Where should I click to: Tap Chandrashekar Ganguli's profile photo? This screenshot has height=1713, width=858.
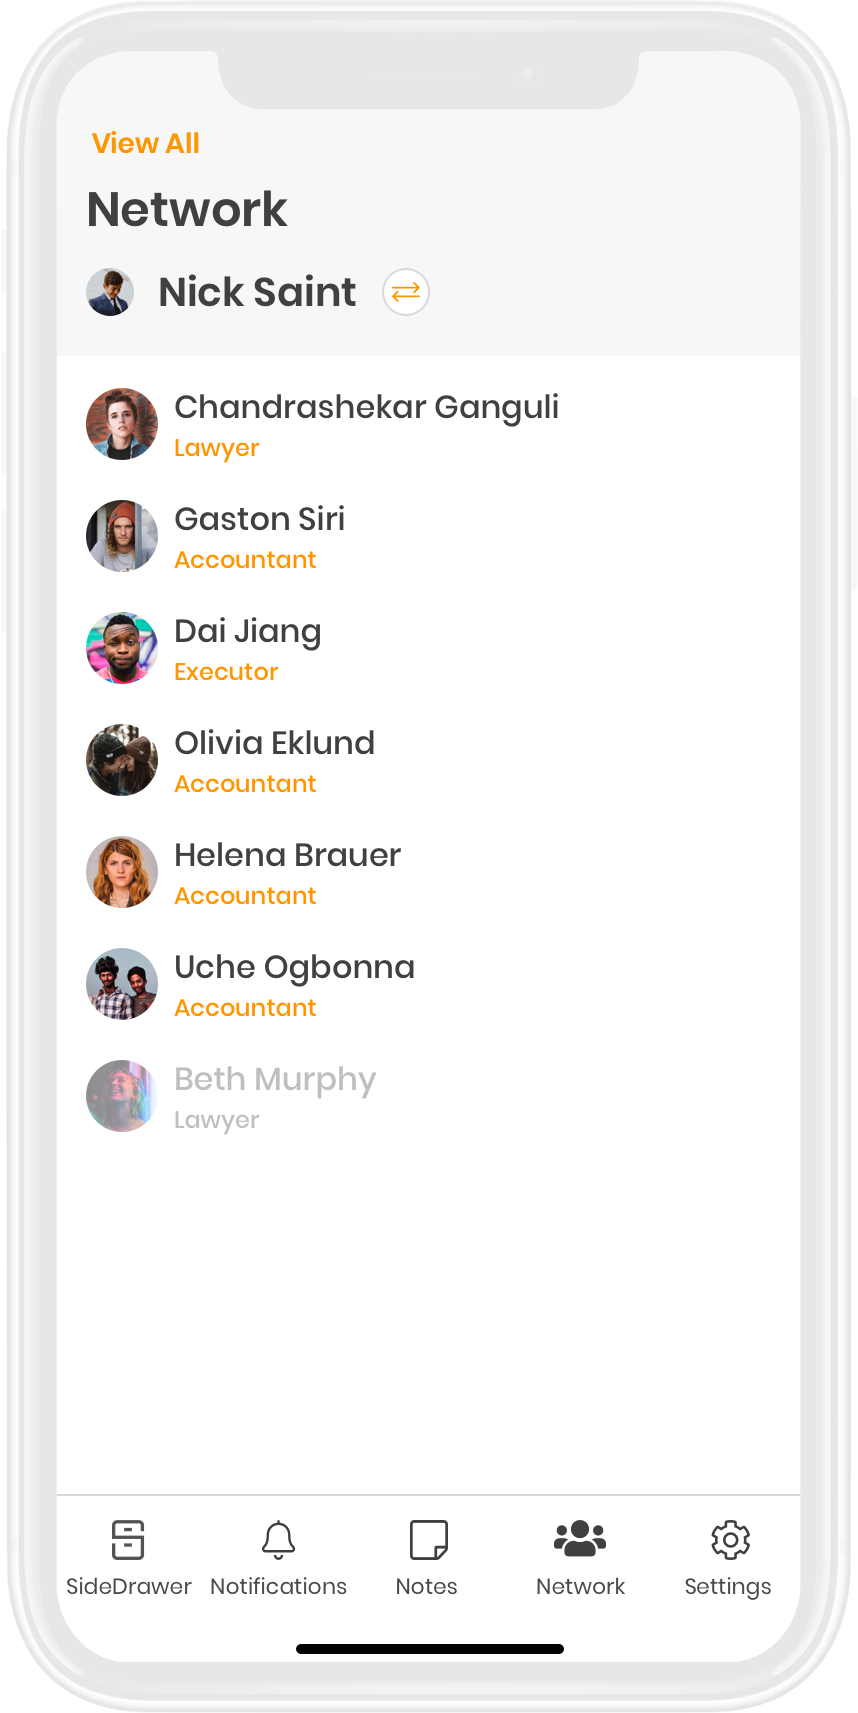click(x=122, y=424)
